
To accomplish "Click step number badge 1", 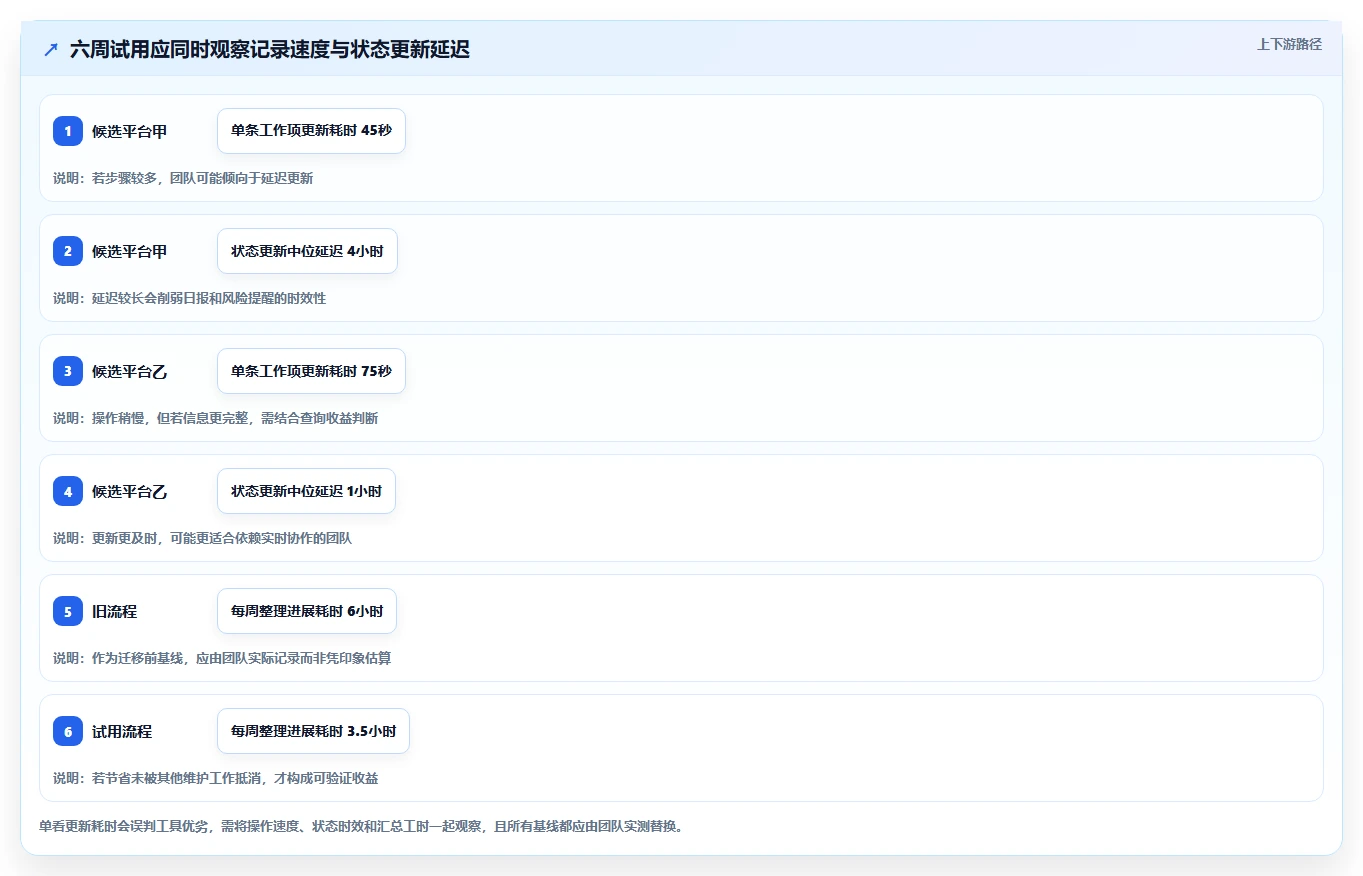I will [x=68, y=131].
